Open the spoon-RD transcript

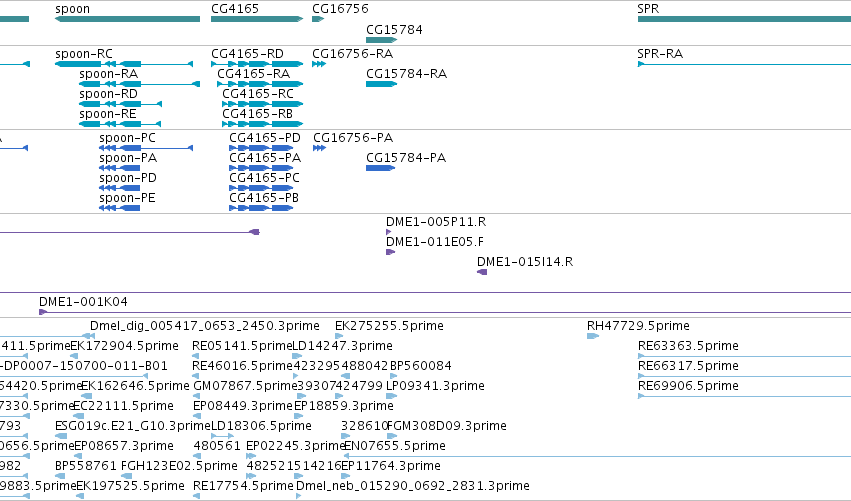point(120,104)
